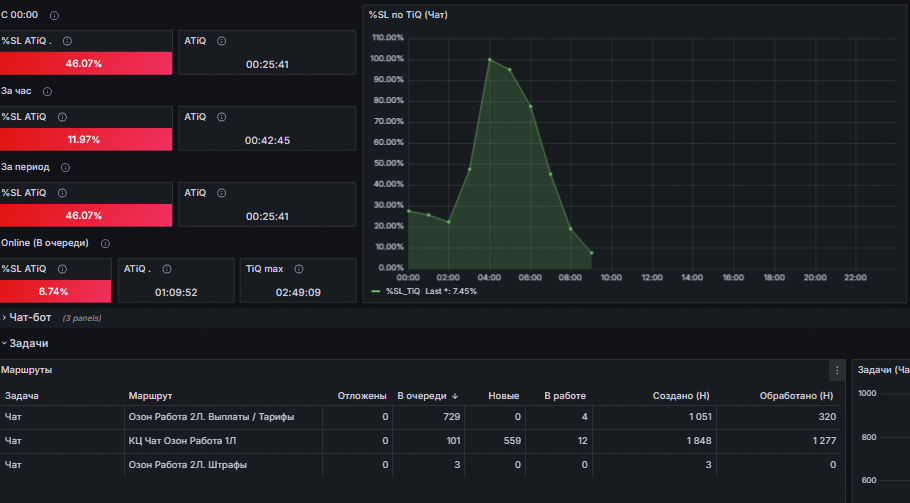Select row 'КЦ Чат Озон Работа 1Л'
The height and width of the screenshot is (503, 910).
(x=420, y=441)
